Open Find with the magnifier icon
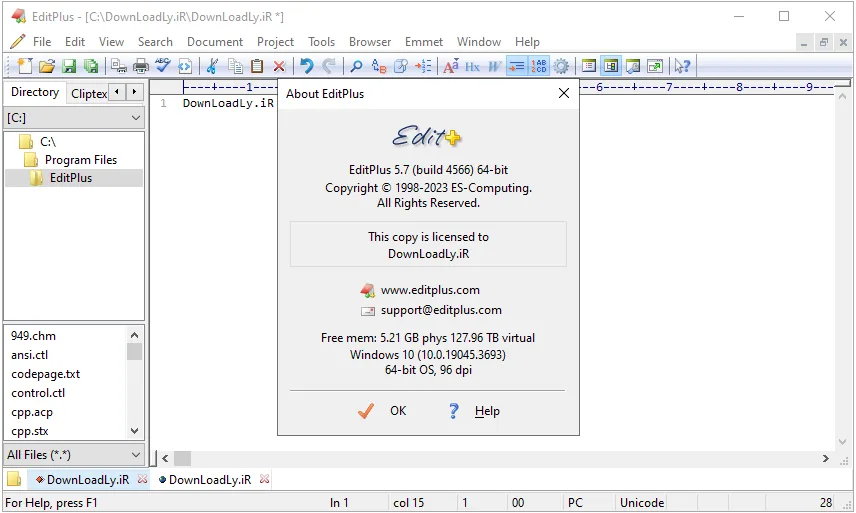This screenshot has height=513, width=856. pyautogui.click(x=356, y=66)
